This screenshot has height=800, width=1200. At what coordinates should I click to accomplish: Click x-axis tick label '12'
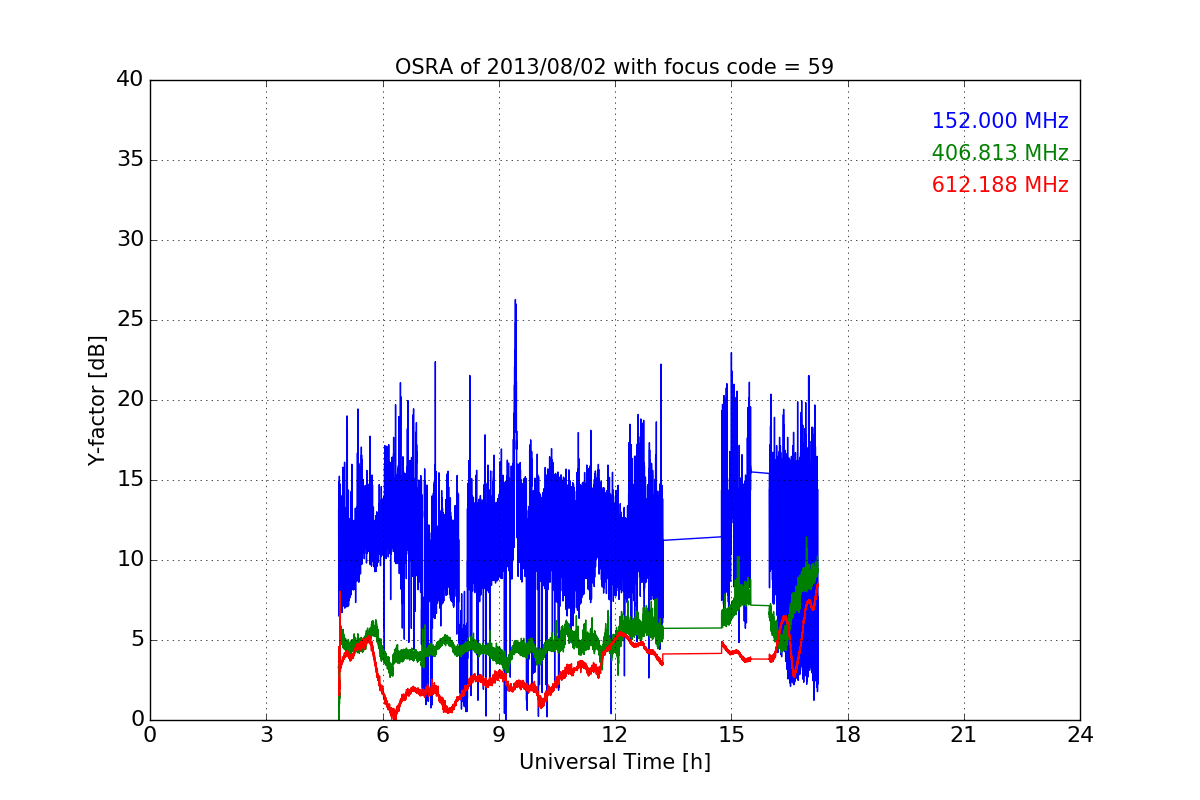[615, 735]
